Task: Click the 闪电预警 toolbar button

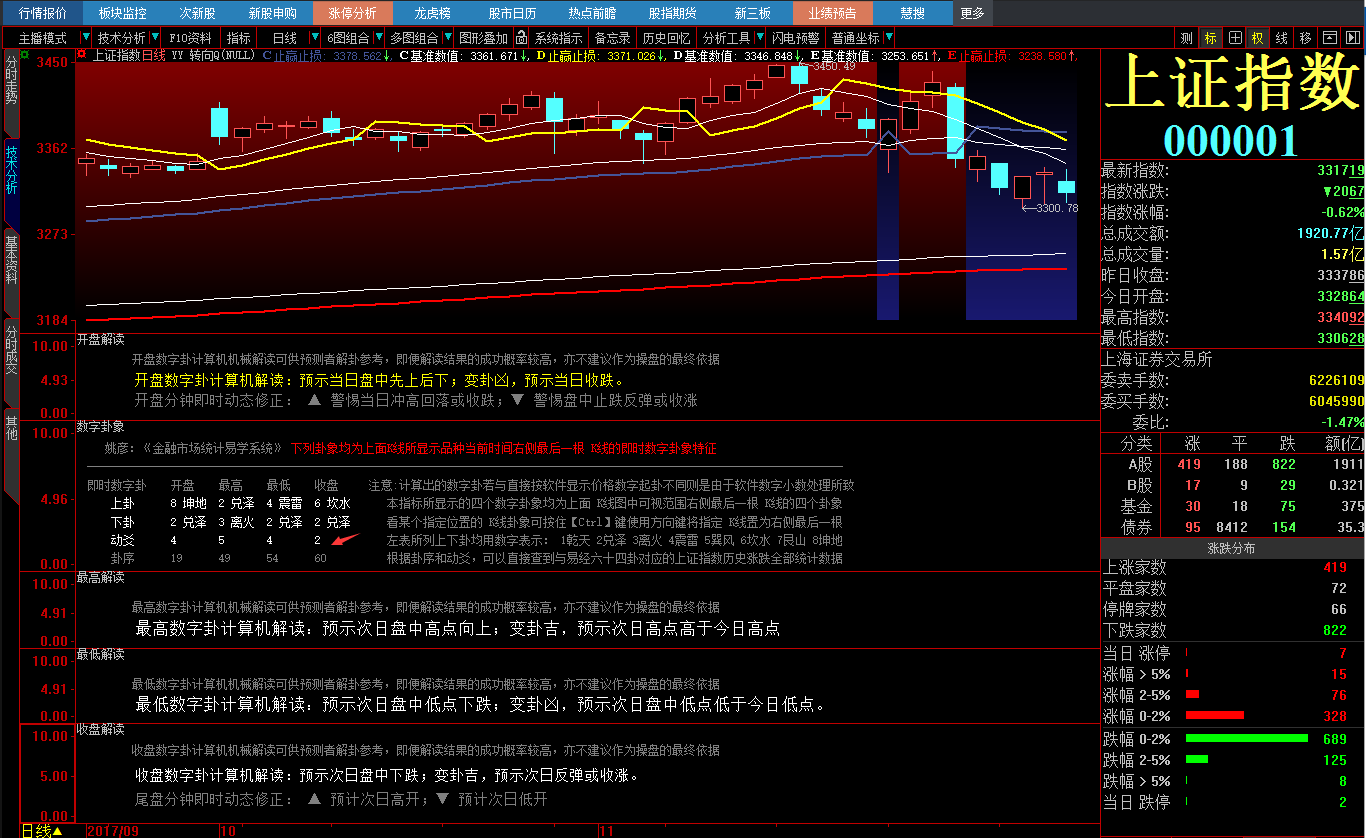Action: coord(796,38)
